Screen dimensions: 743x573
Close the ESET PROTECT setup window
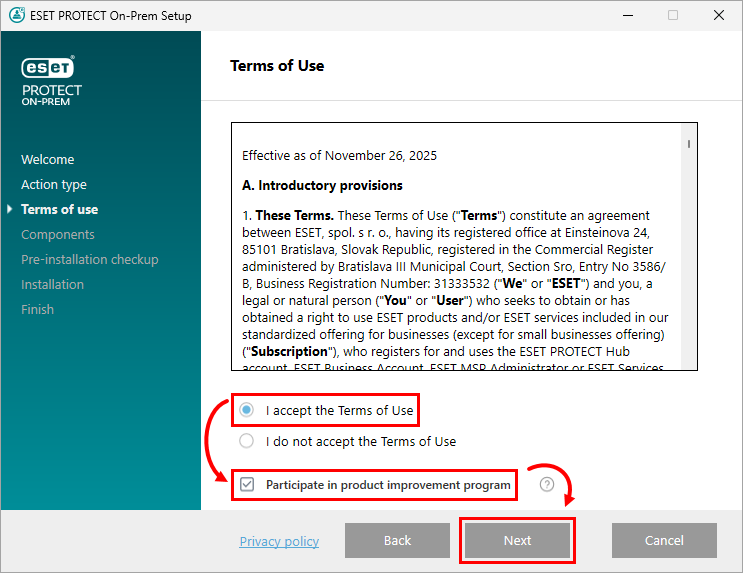coord(719,16)
